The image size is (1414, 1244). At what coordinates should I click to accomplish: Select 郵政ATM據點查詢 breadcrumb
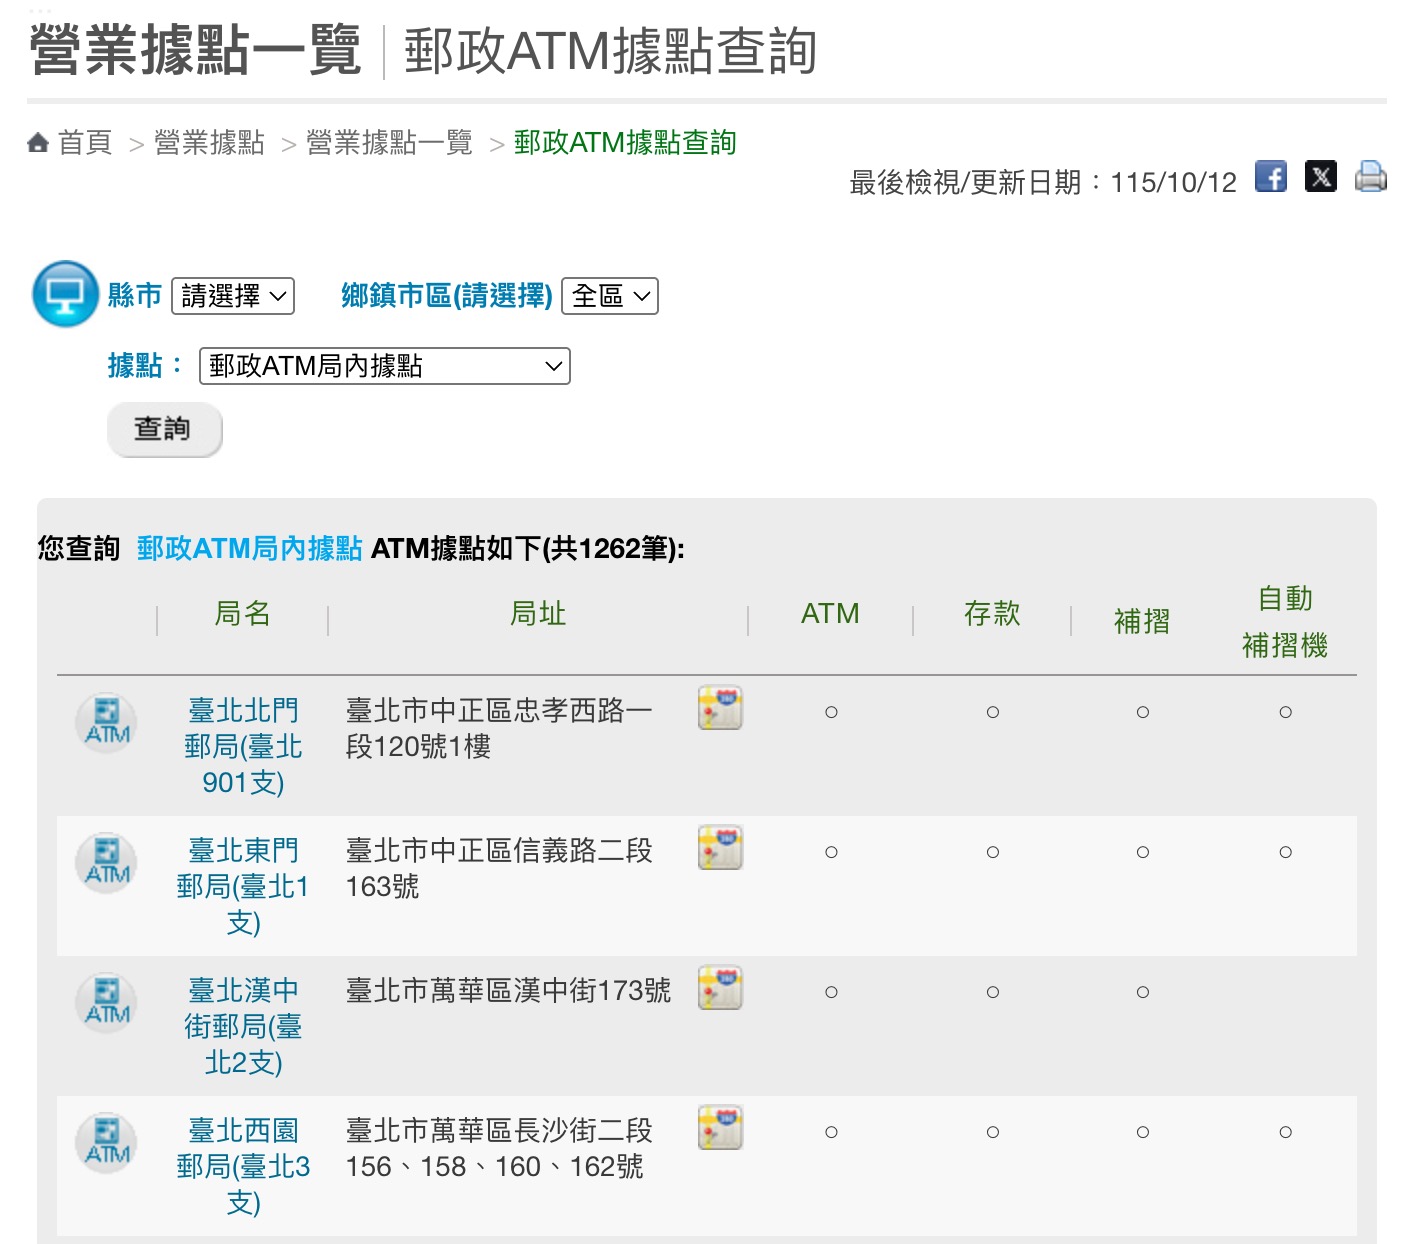[x=625, y=143]
